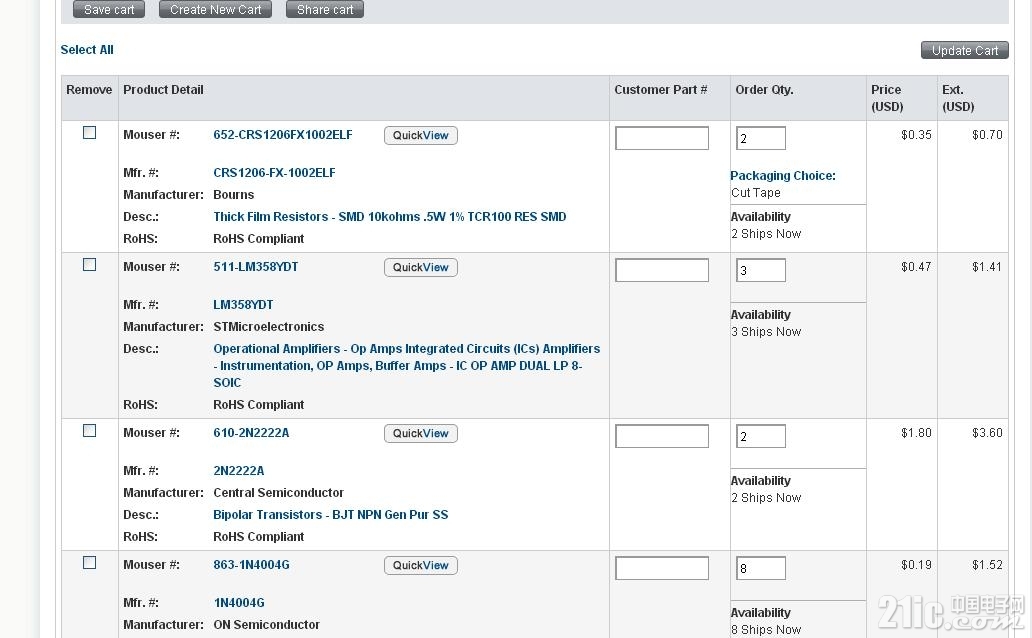The width and height of the screenshot is (1032, 638).
Task: Click manufacturer name ON Semiconductor
Action: coord(267,624)
